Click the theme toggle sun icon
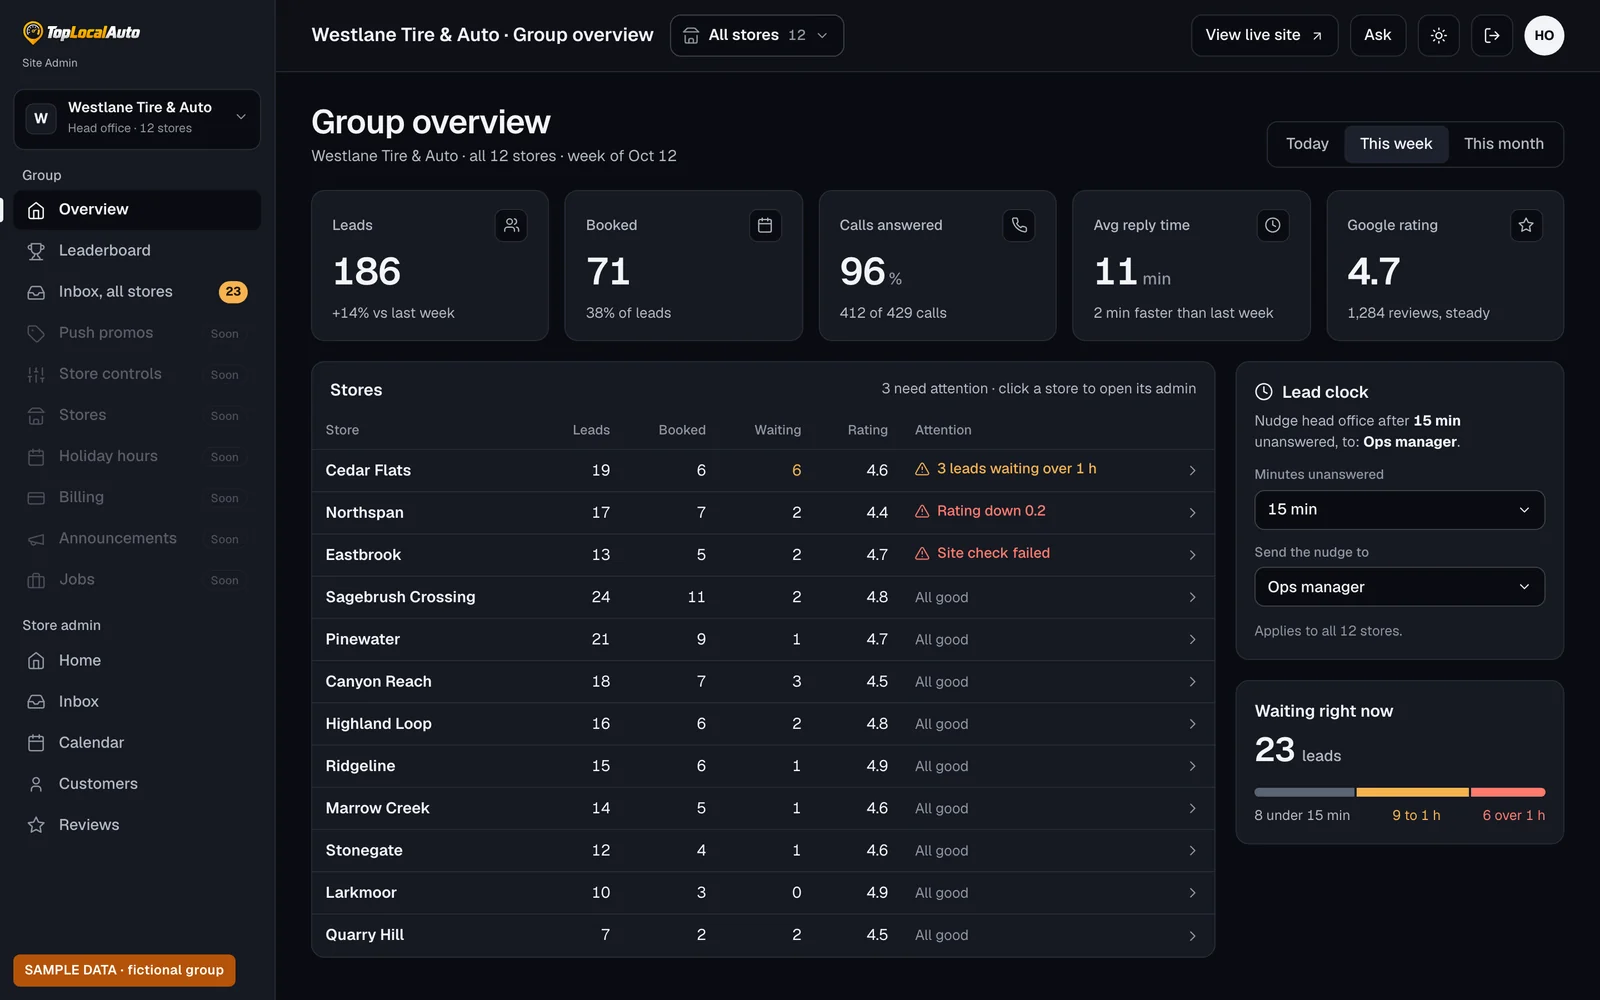1600x1000 pixels. pos(1438,36)
